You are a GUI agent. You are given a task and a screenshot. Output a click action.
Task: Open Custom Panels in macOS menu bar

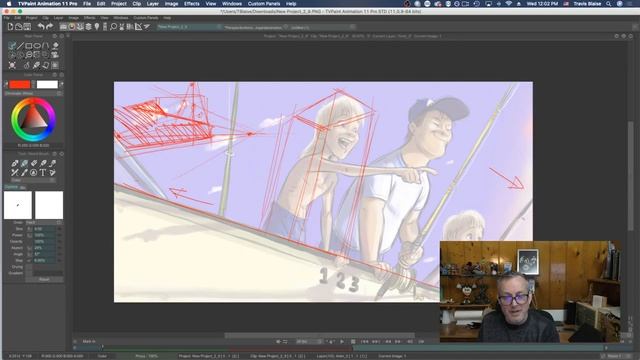[264, 4]
